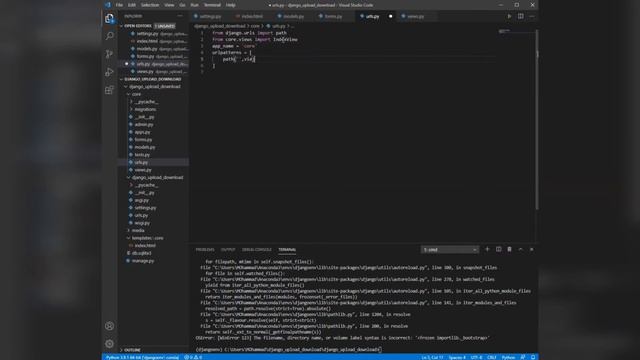The height and width of the screenshot is (360, 640).
Task: Switch to models.py editor tab
Action: (293, 16)
